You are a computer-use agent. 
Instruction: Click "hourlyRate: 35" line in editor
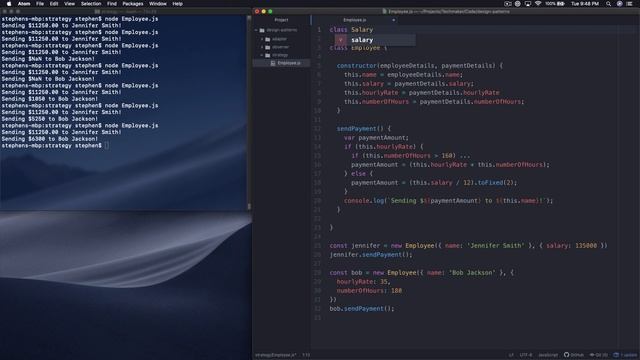(363, 282)
